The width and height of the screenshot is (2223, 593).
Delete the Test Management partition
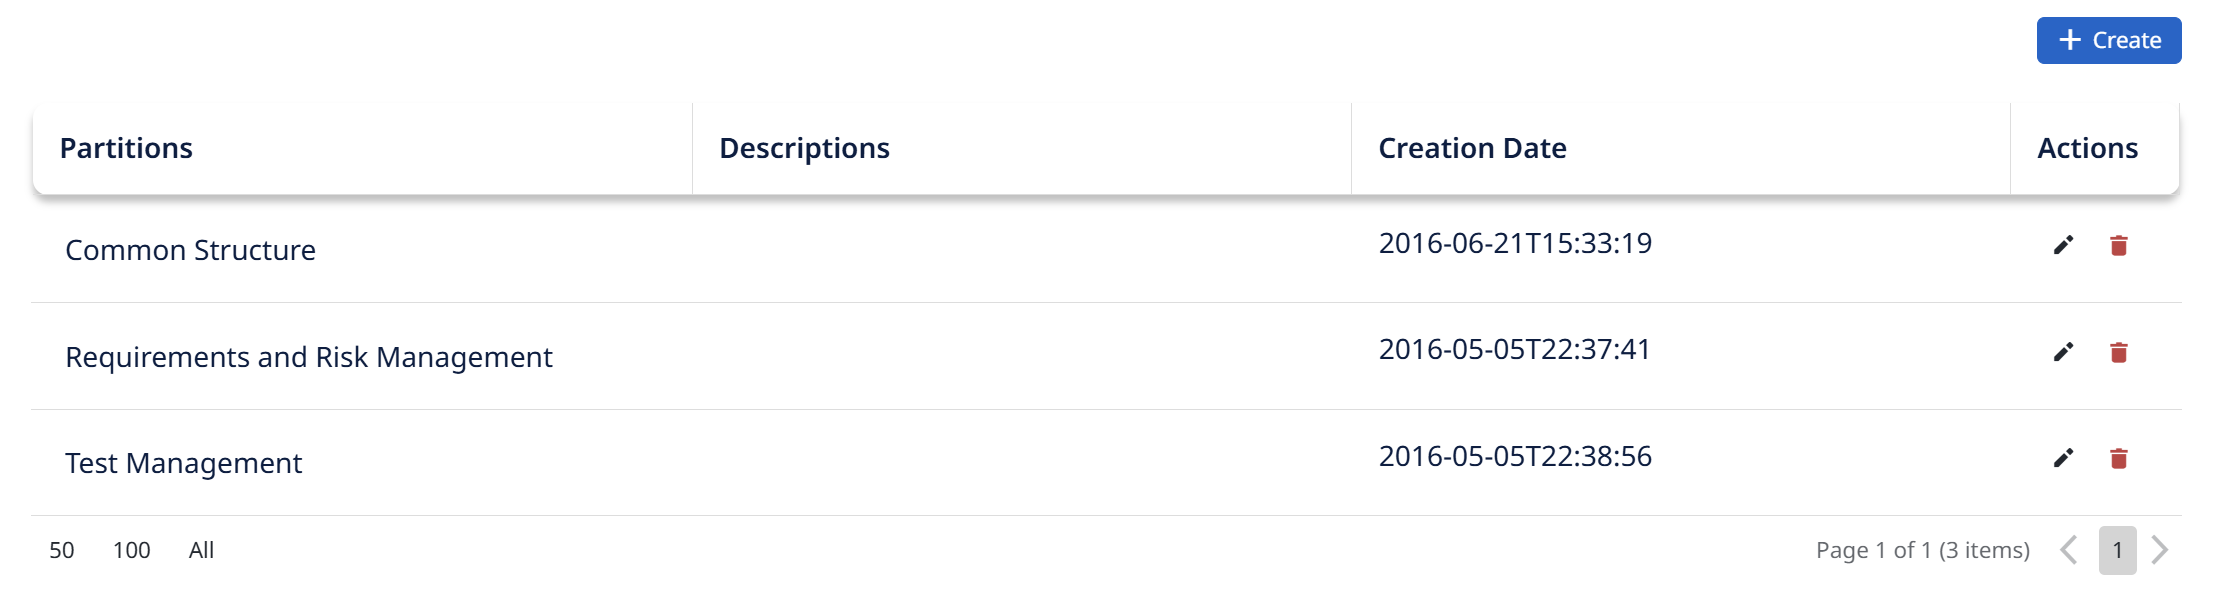click(x=2118, y=458)
